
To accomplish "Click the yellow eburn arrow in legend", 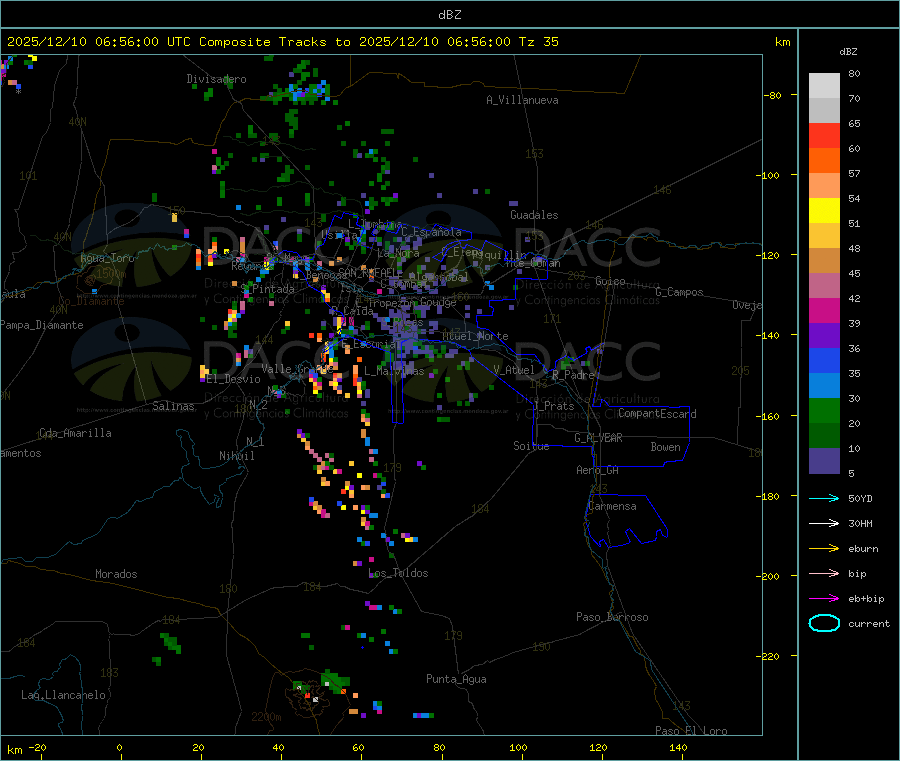I will coord(824,549).
